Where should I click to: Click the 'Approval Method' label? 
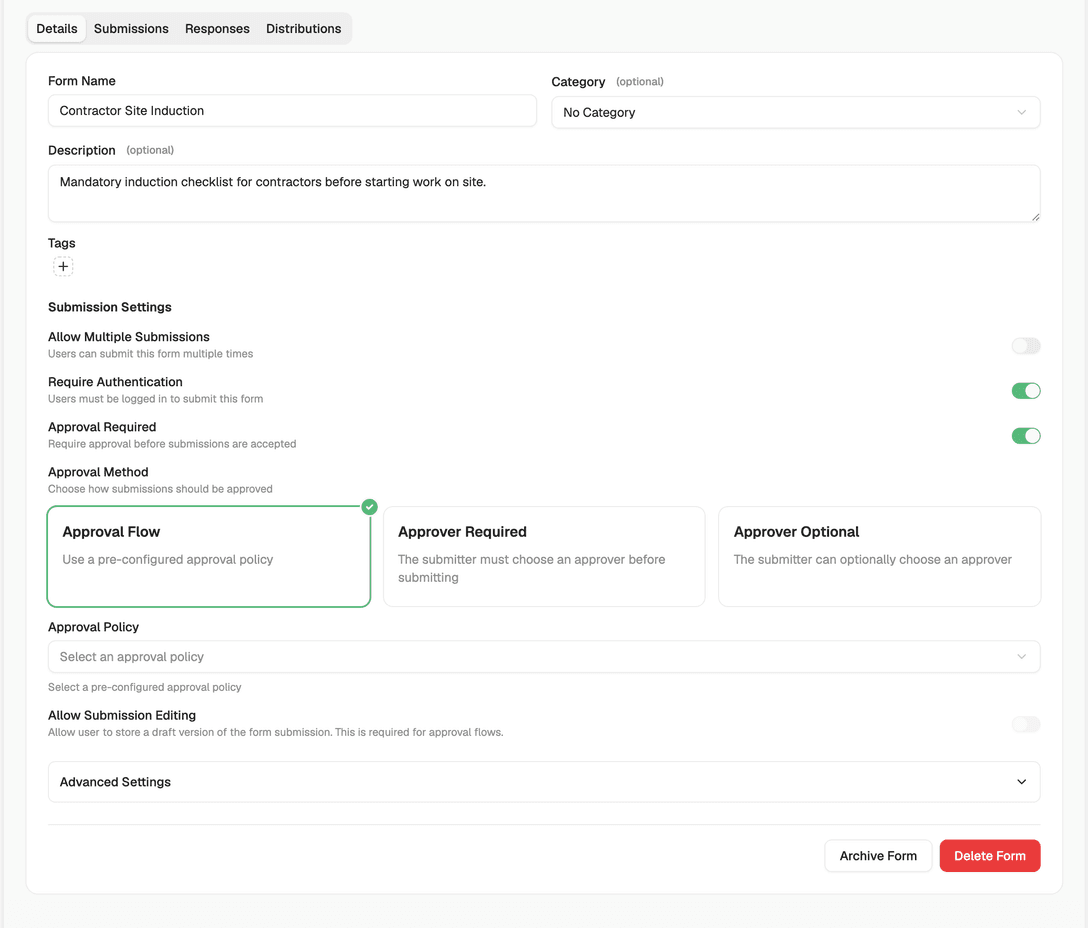[98, 472]
